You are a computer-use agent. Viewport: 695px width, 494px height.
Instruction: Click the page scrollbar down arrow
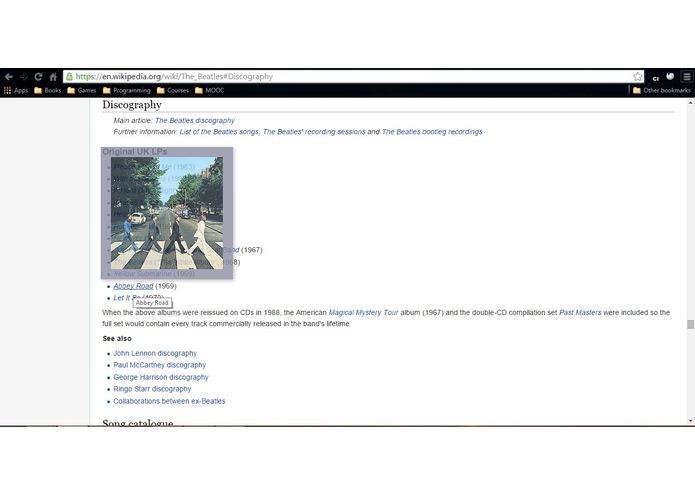tap(690, 420)
